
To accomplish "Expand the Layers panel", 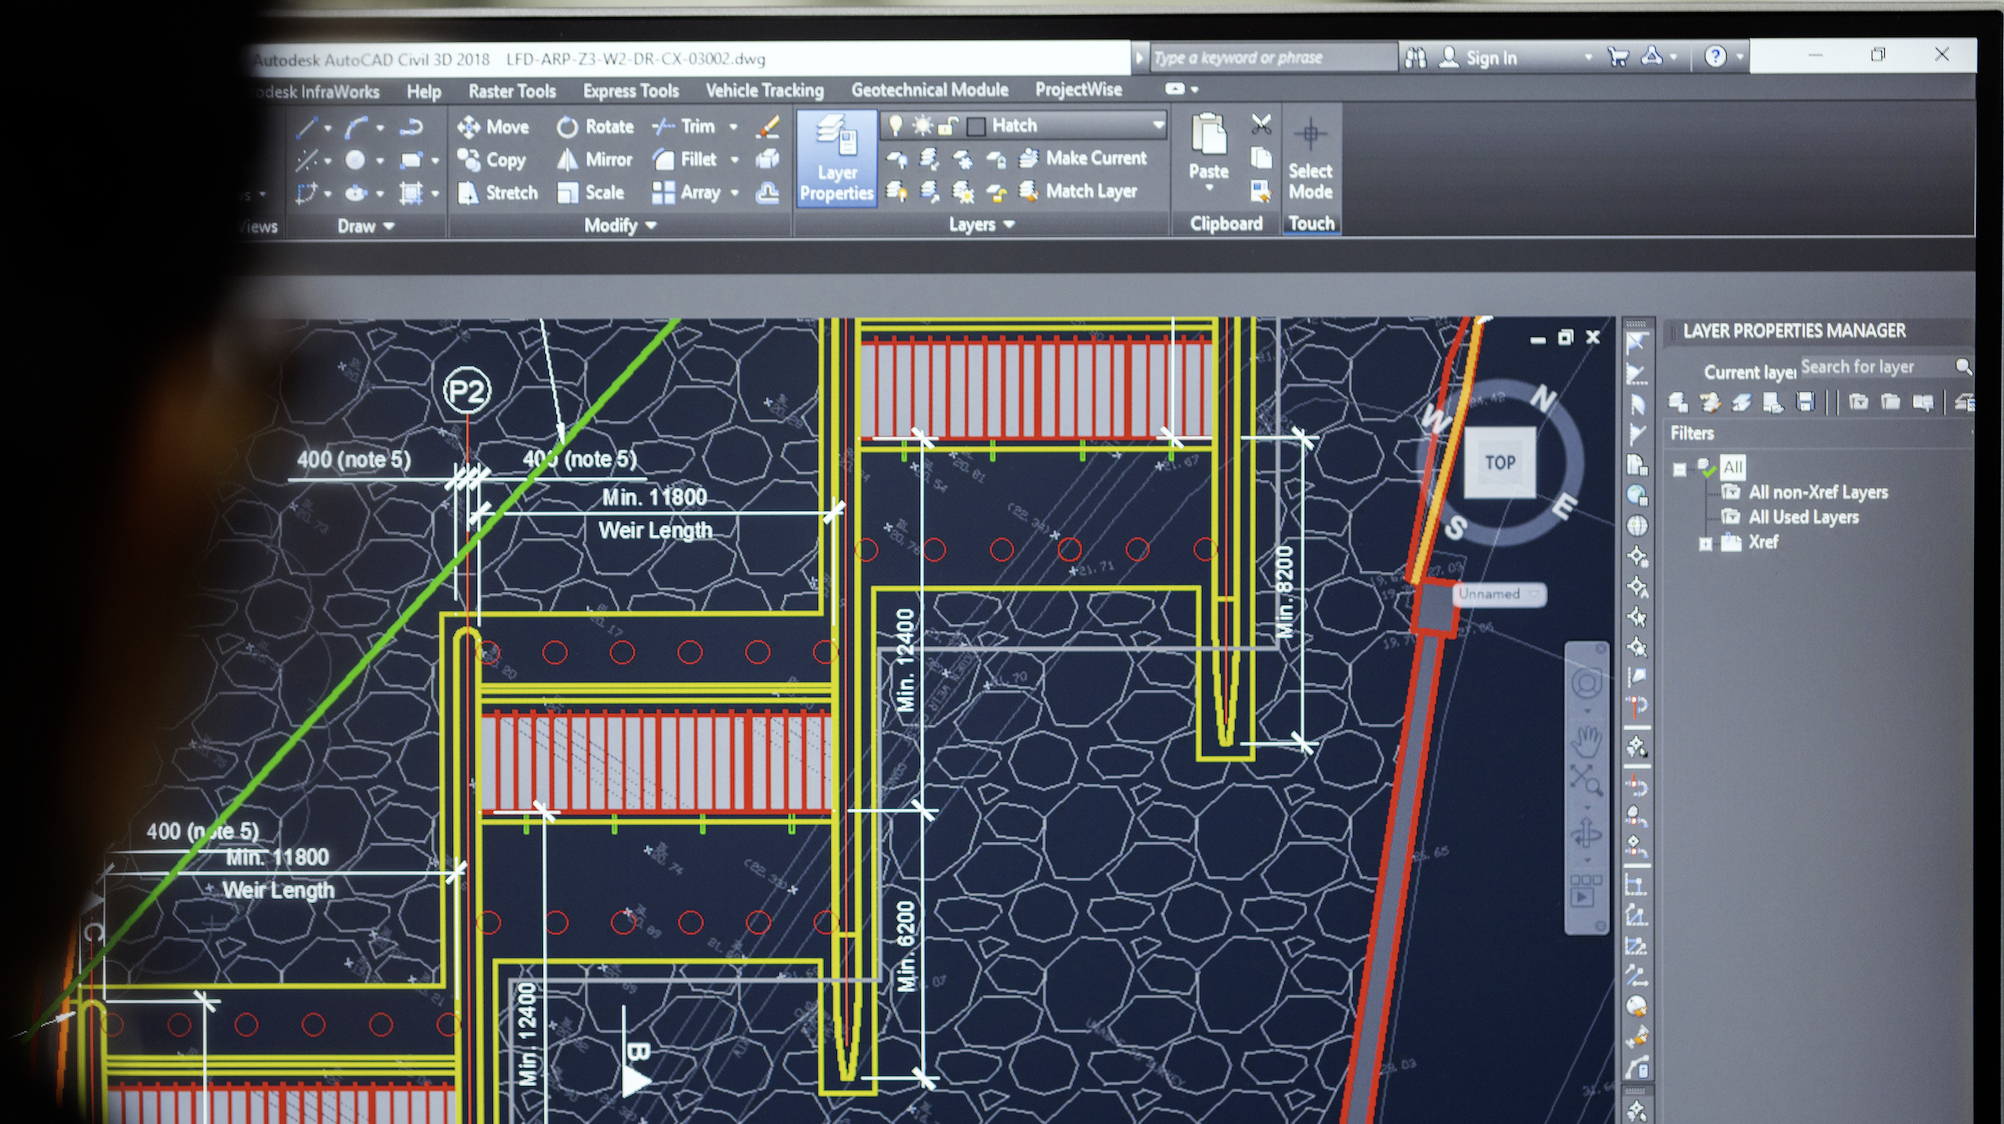I will [x=982, y=224].
